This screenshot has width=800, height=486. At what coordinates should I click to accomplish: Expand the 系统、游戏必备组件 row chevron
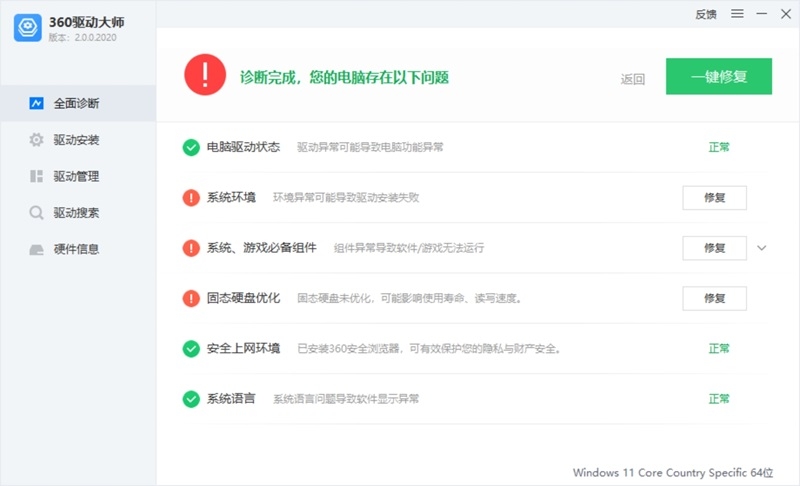(762, 248)
